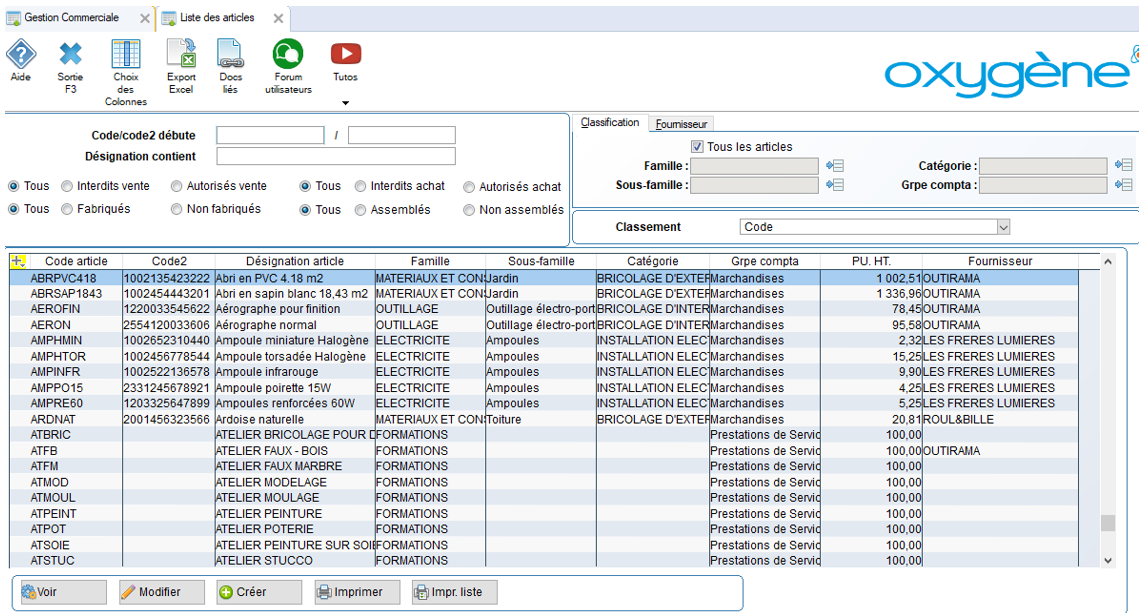Open Choix des Colonnes column chooser
Image resolution: width=1144 pixels, height=613 pixels.
coord(125,54)
